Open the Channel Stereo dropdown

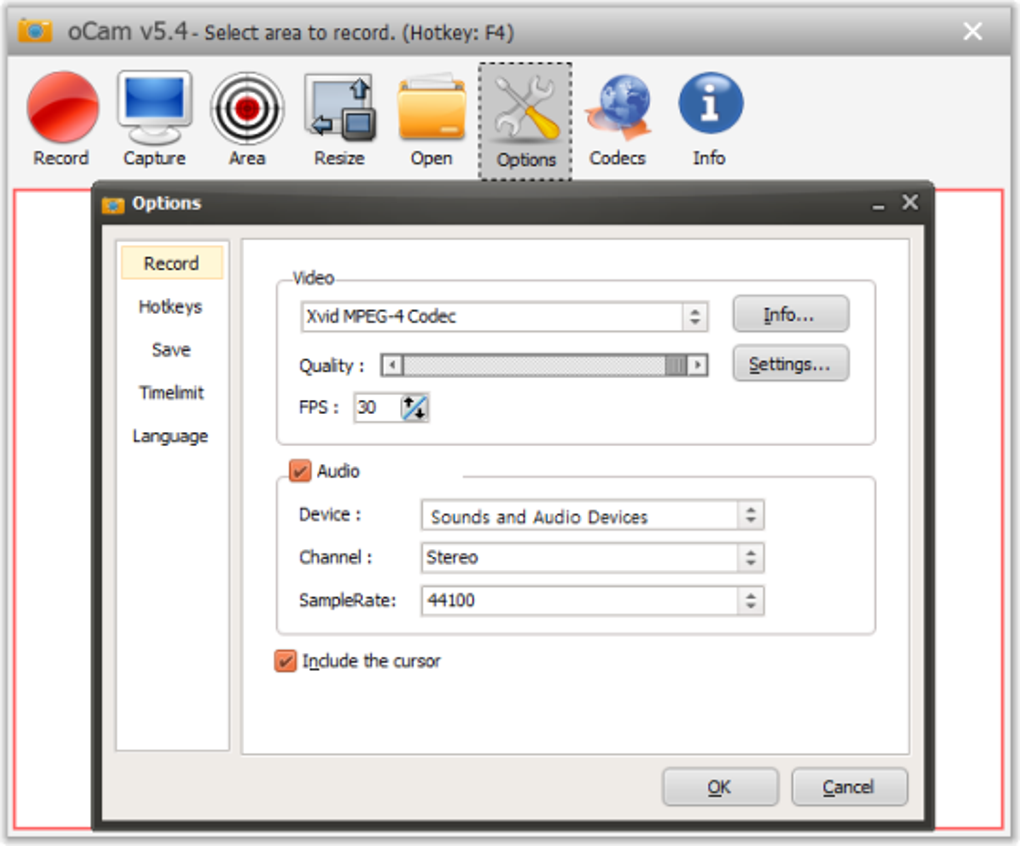[593, 558]
